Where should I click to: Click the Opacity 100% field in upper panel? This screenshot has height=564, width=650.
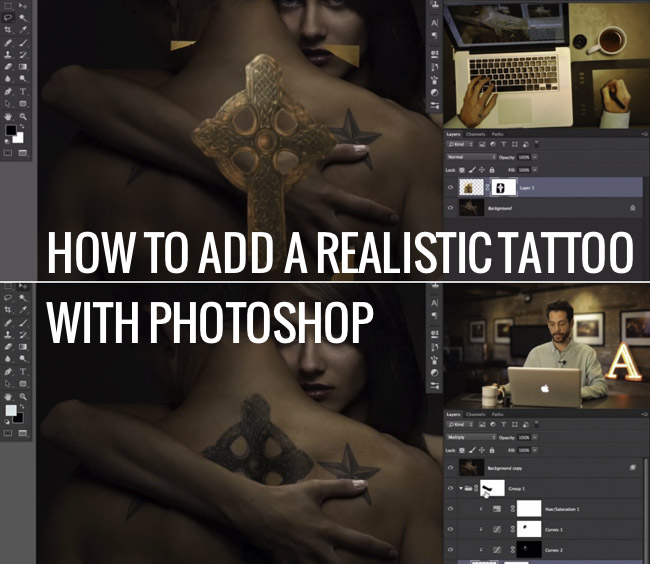tap(524, 157)
